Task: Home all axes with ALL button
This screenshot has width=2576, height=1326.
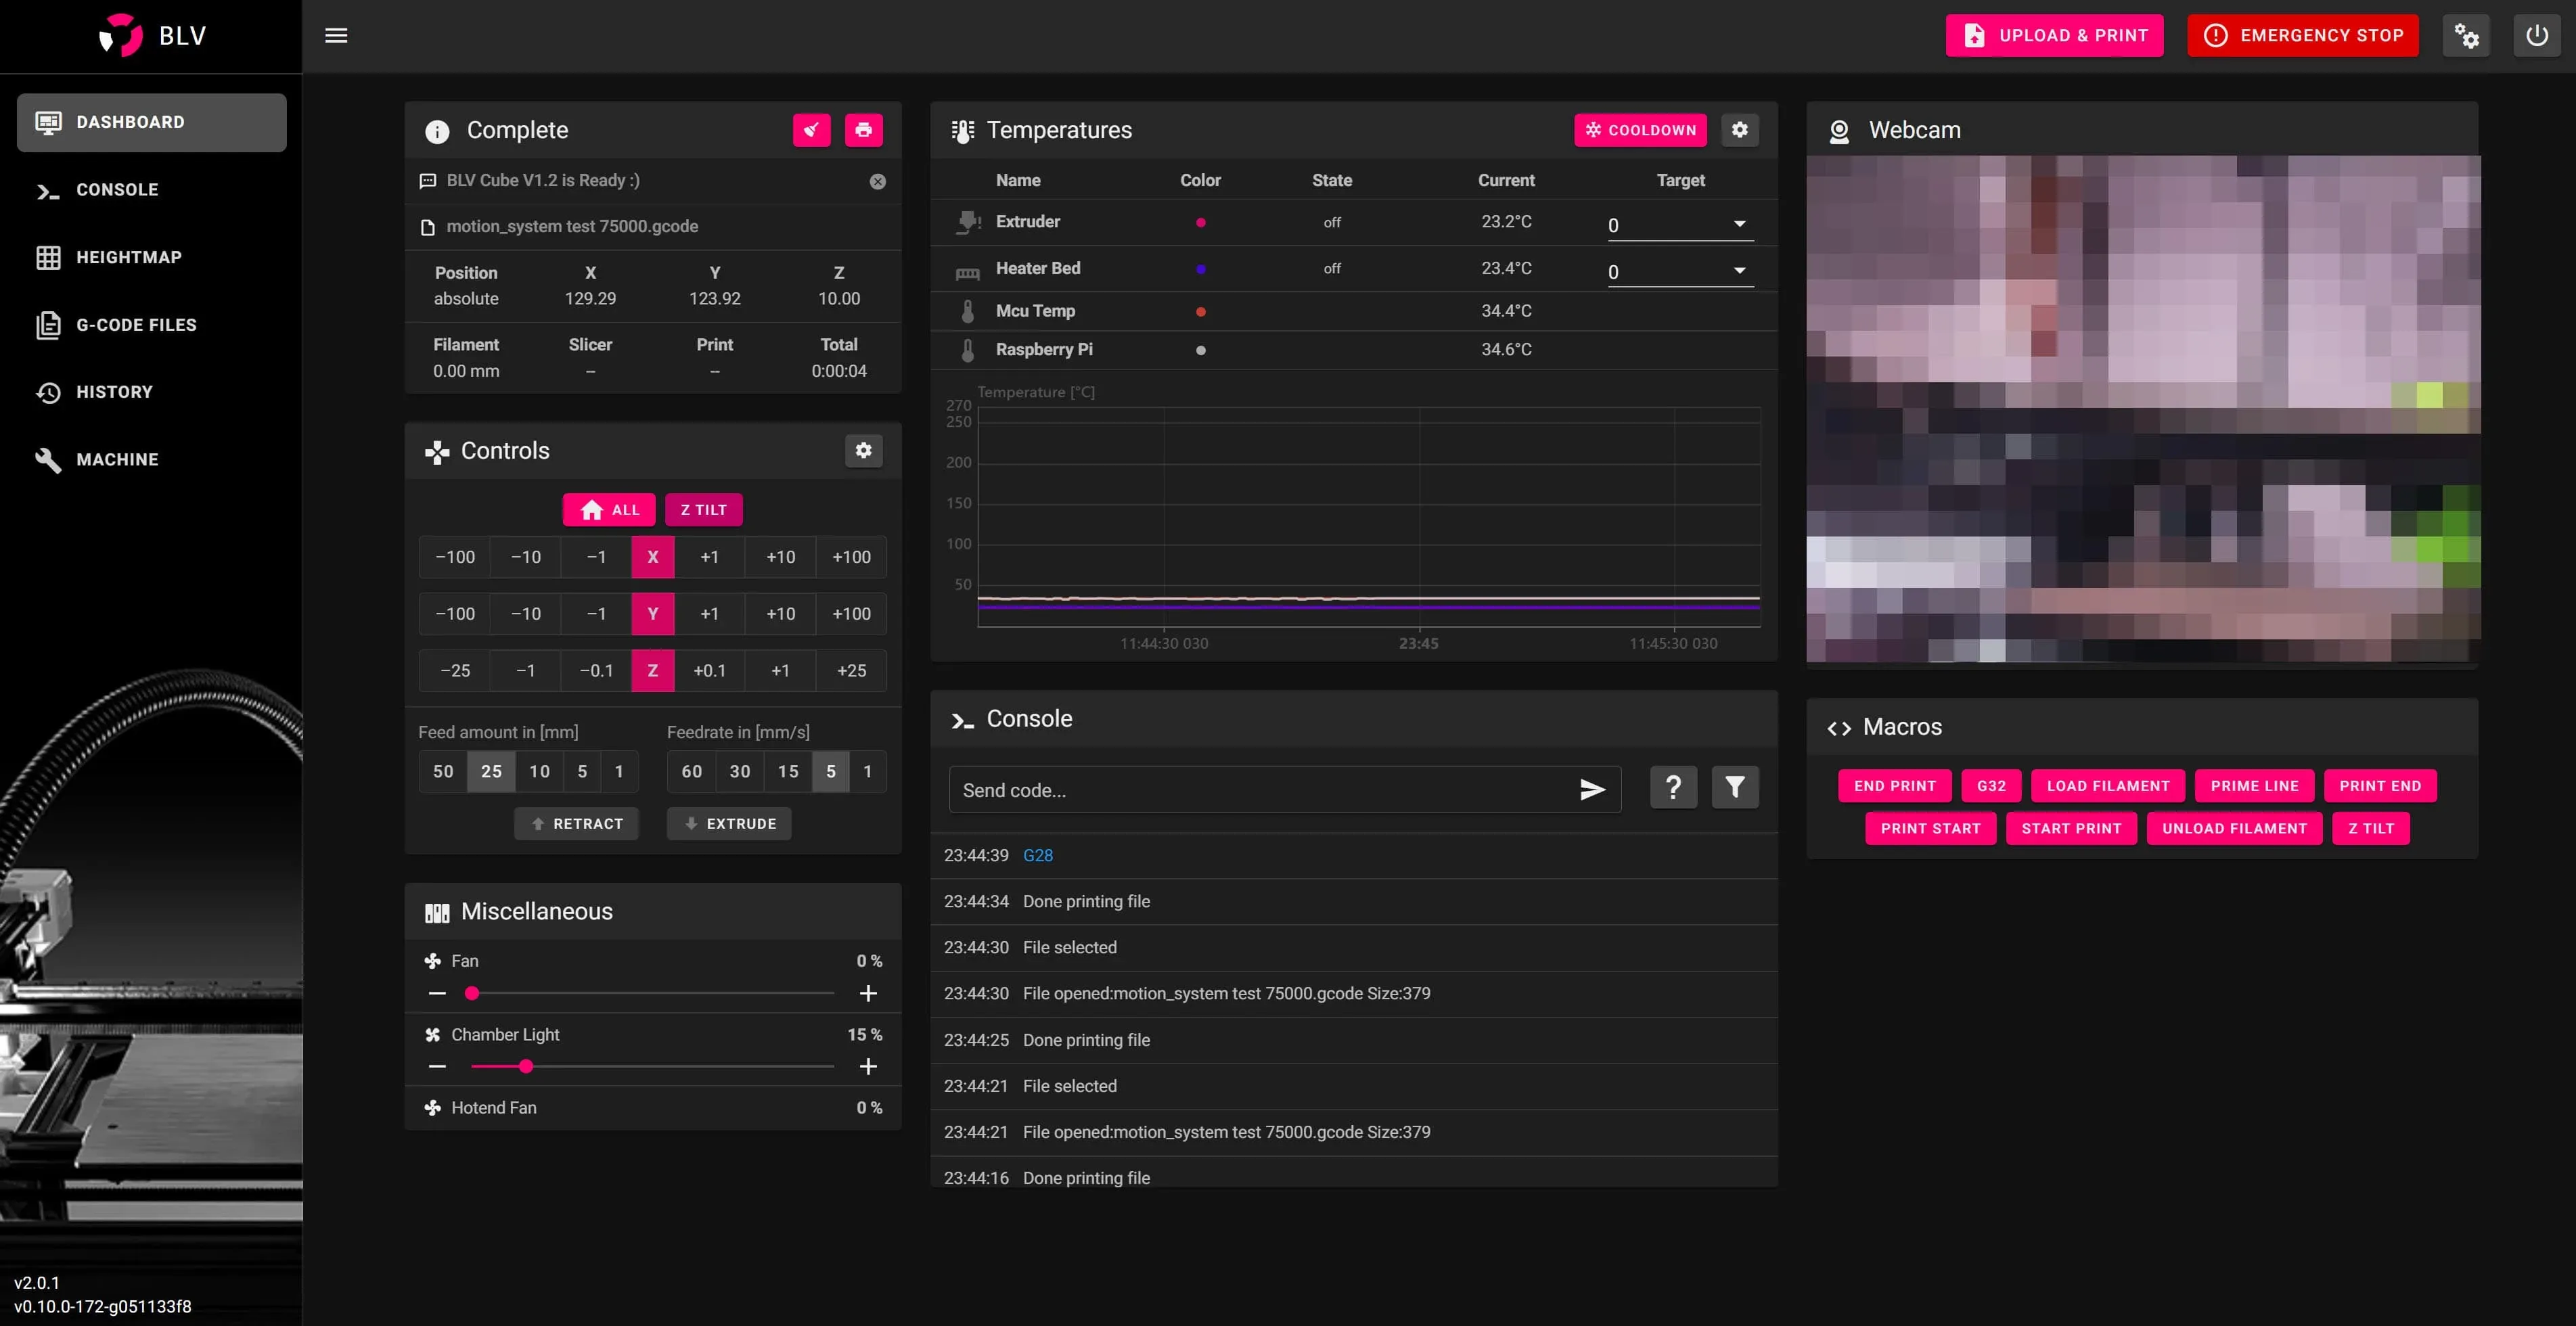Action: pos(609,509)
